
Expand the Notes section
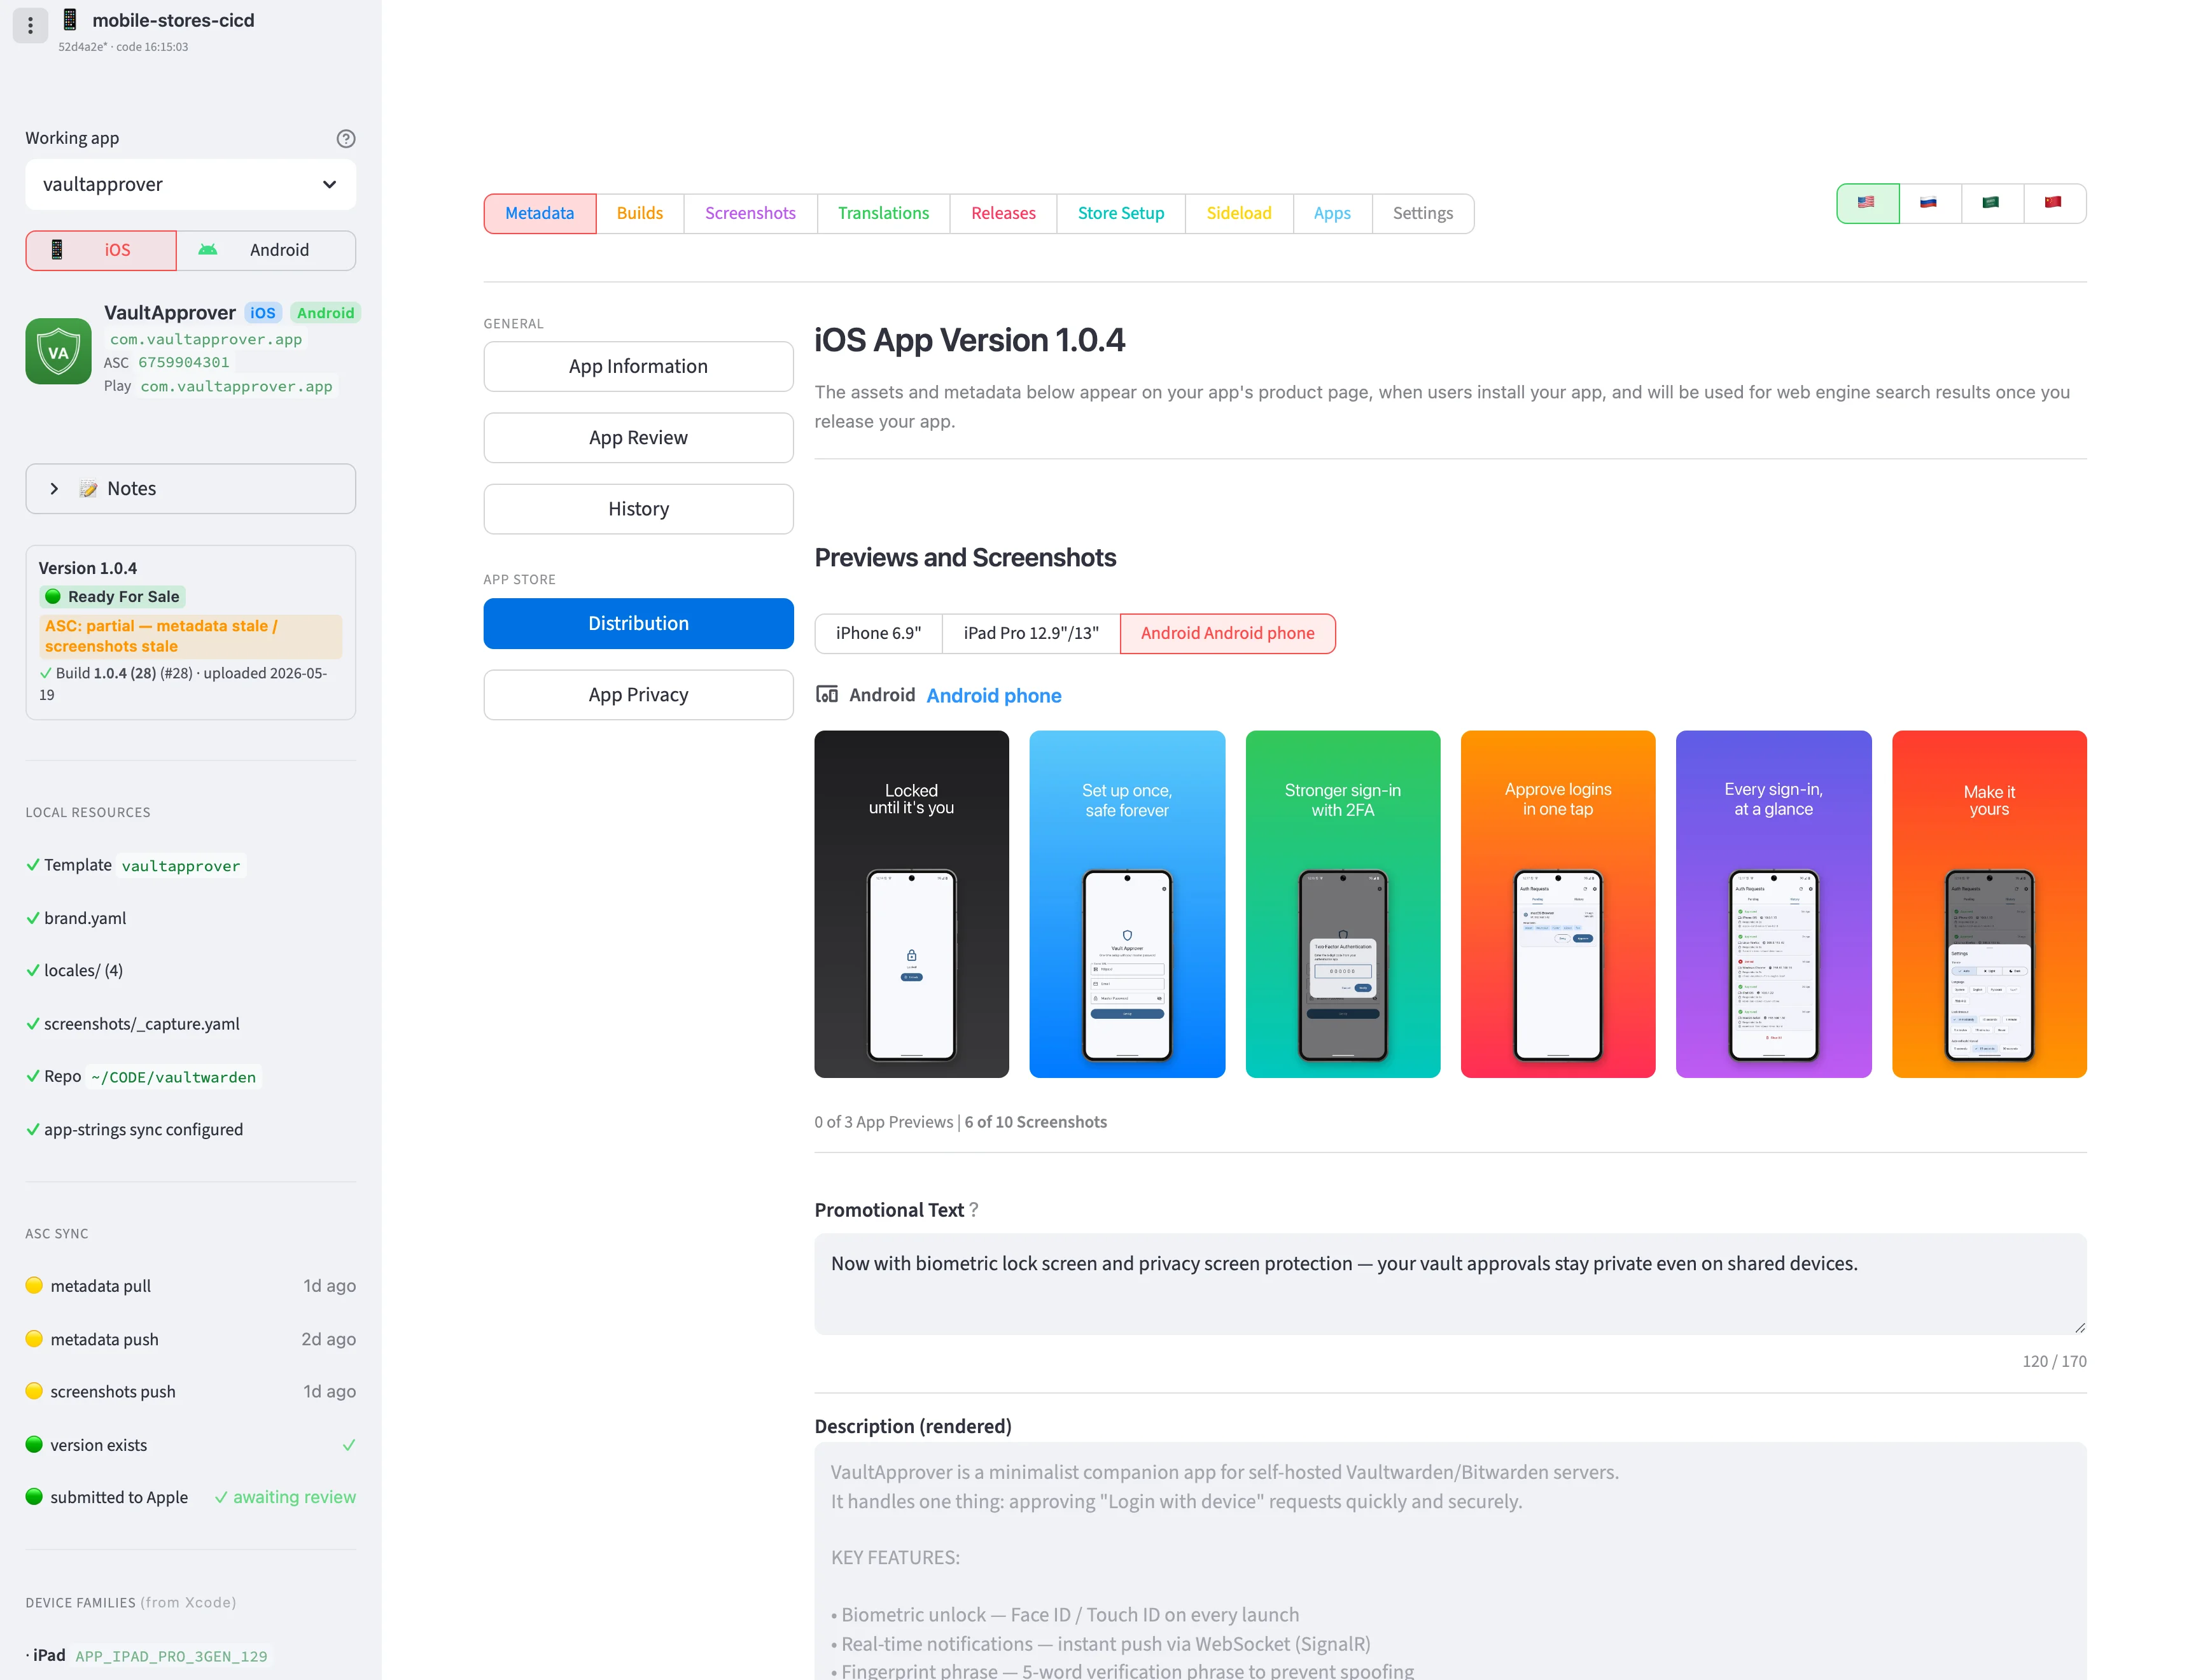click(x=190, y=488)
